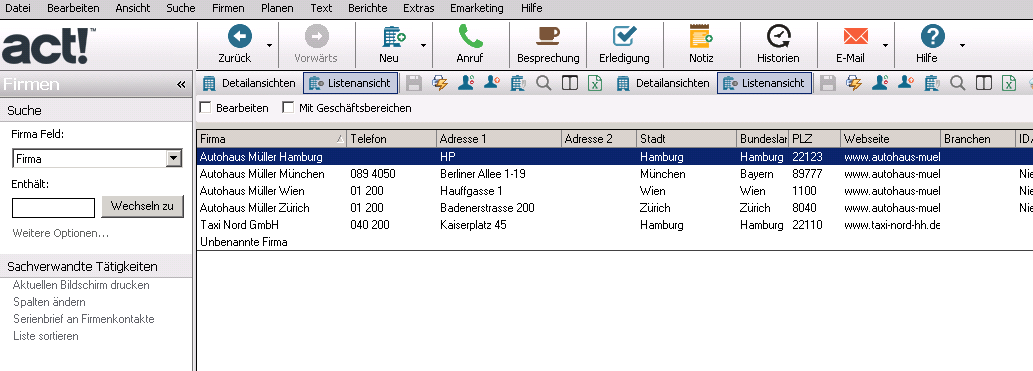Open the Emarketing menu
The height and width of the screenshot is (371, 1033).
pos(477,8)
